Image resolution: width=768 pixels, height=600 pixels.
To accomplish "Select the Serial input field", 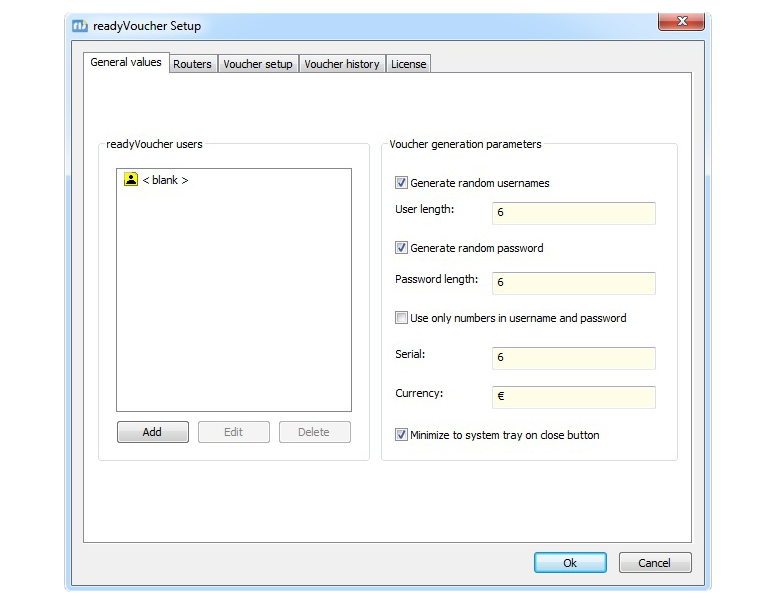I will (x=573, y=358).
